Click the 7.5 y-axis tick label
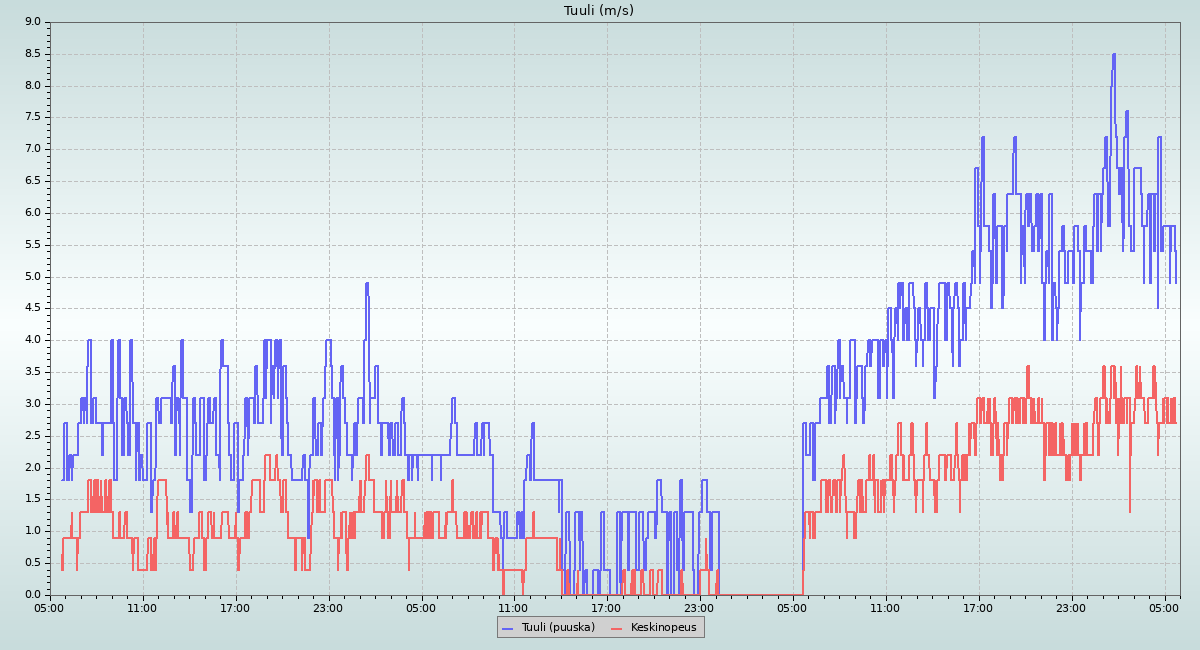The width and height of the screenshot is (1200, 650). pos(32,117)
